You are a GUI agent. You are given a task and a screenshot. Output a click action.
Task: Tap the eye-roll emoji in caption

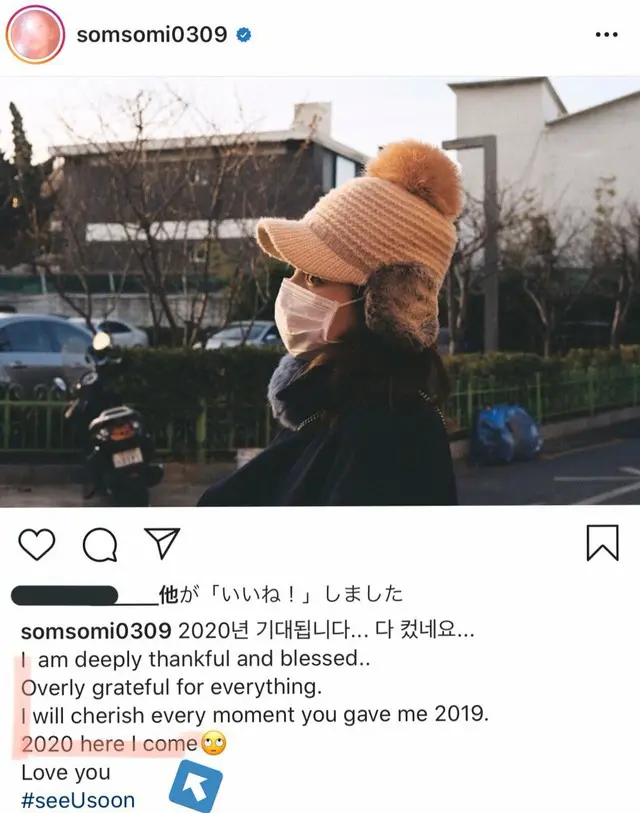pos(214,744)
